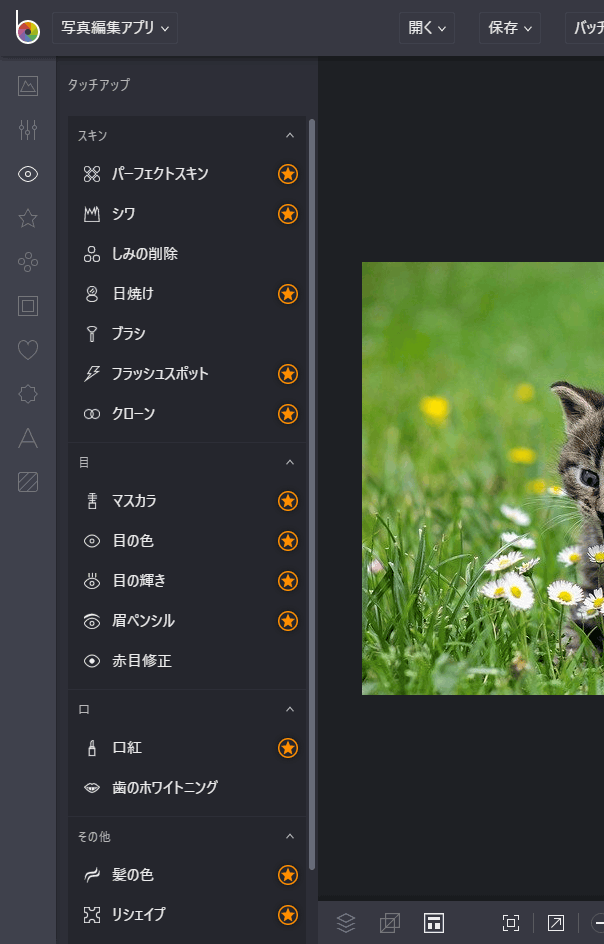Click the premium star next to 日焼け

click(x=288, y=294)
